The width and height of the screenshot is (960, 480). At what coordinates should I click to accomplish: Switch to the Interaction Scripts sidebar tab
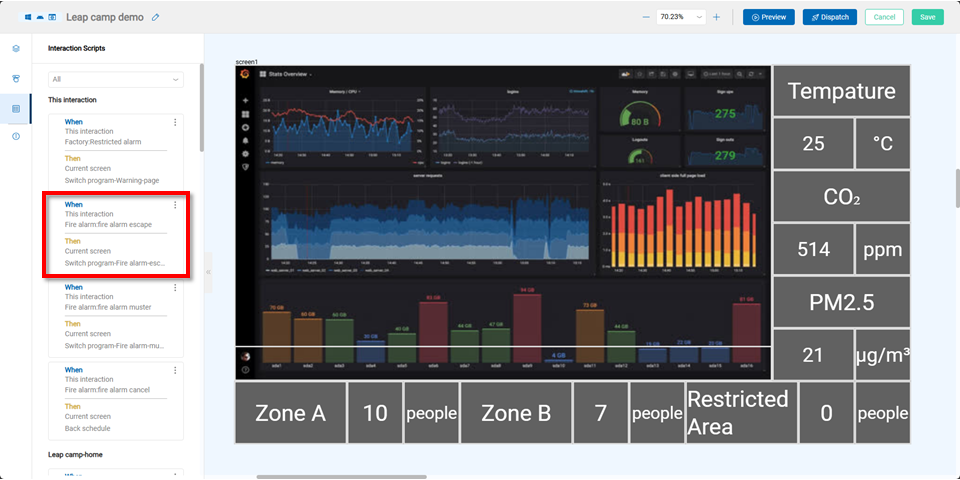[16, 108]
